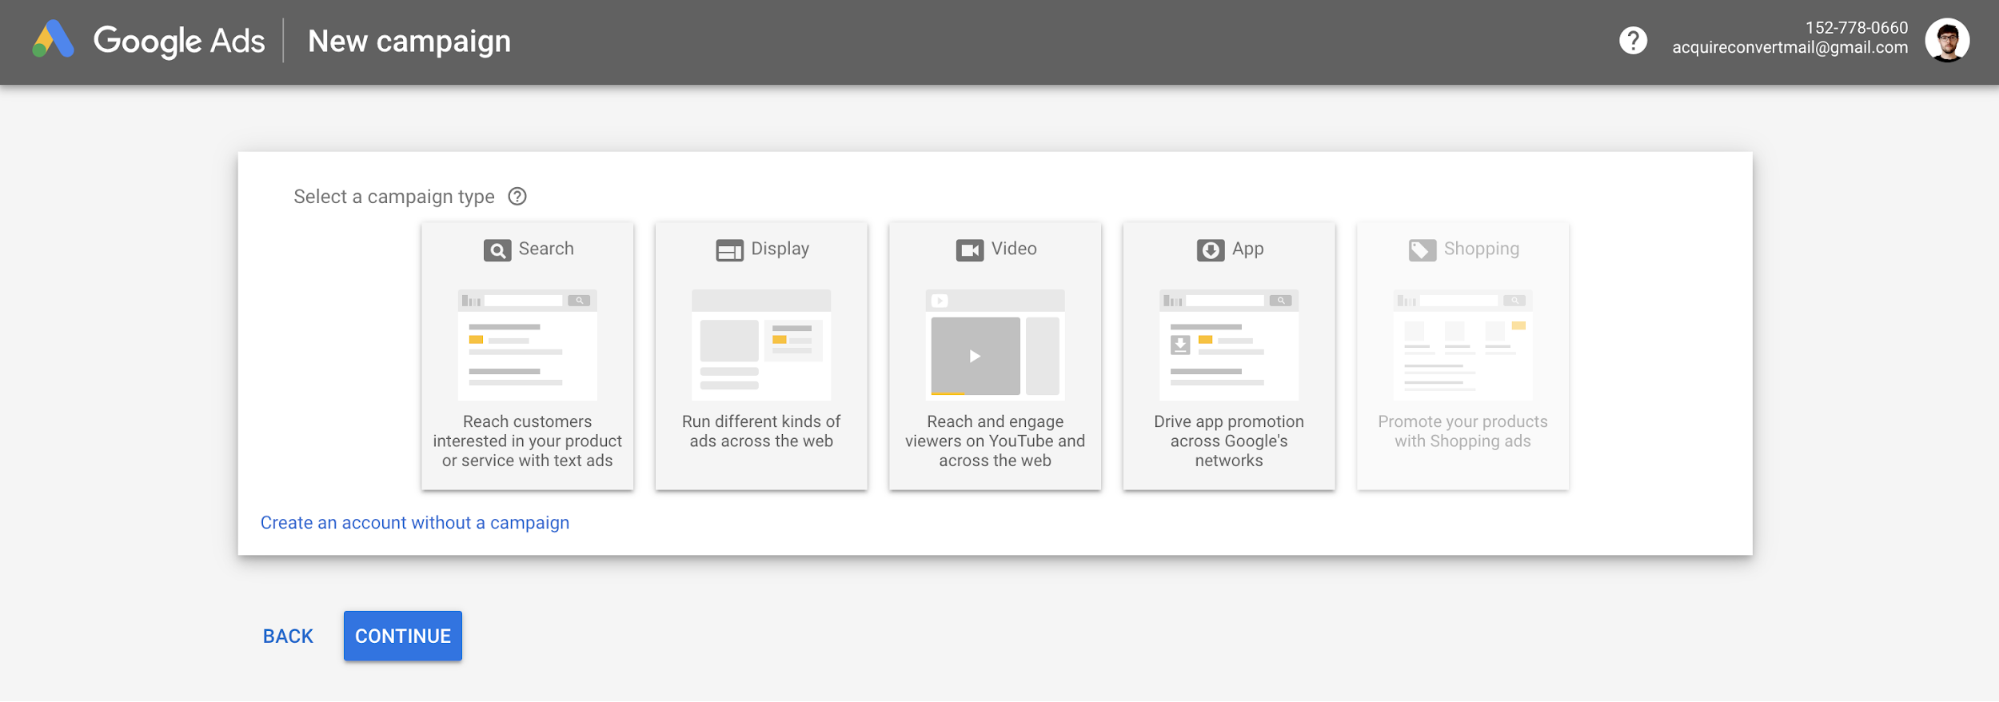Click the account email address in header

pyautogui.click(x=1789, y=48)
